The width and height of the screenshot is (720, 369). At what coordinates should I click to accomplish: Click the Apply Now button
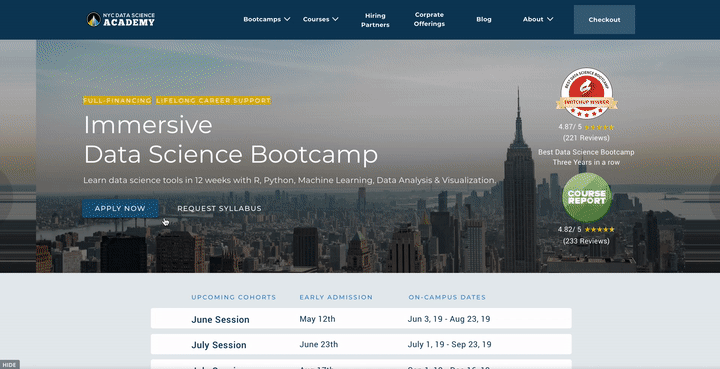pyautogui.click(x=120, y=208)
